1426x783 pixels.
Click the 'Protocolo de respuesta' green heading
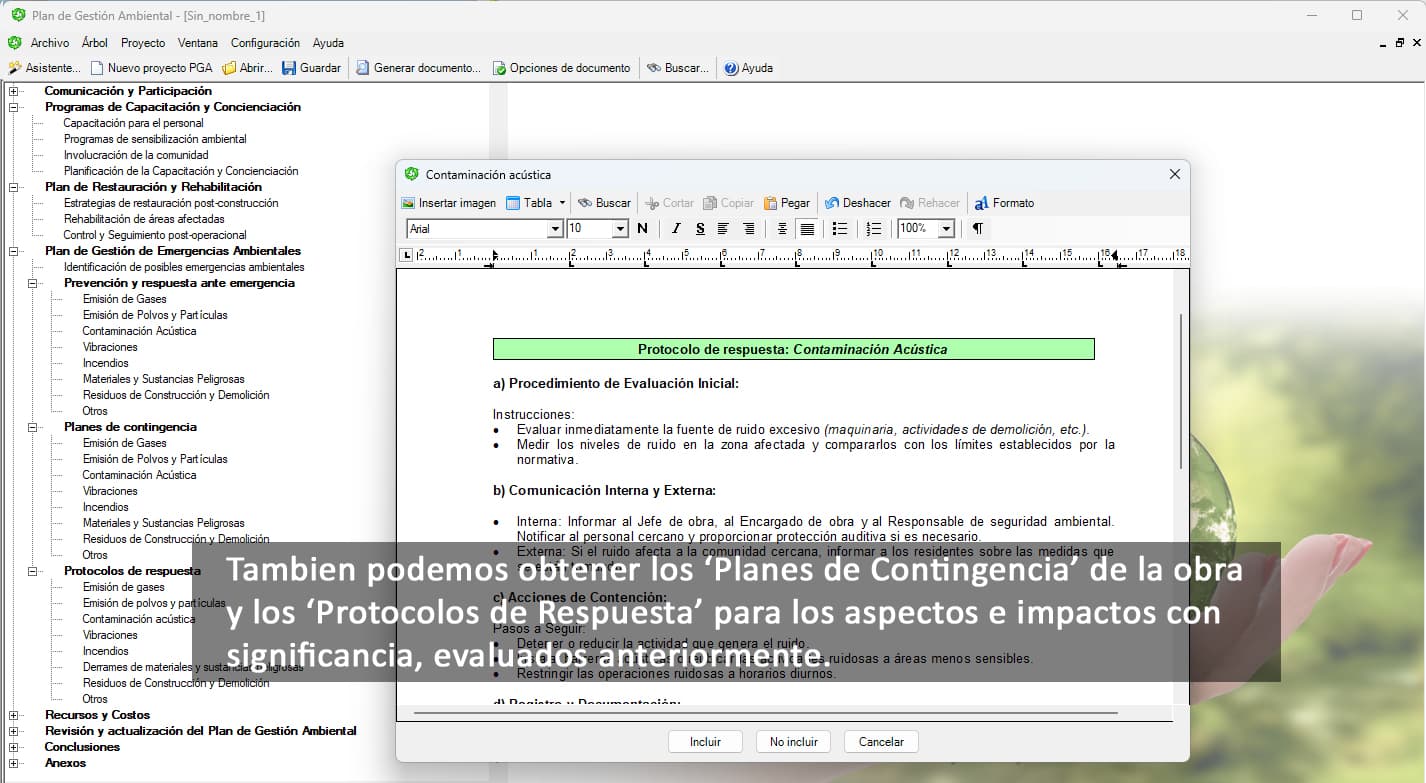click(793, 349)
